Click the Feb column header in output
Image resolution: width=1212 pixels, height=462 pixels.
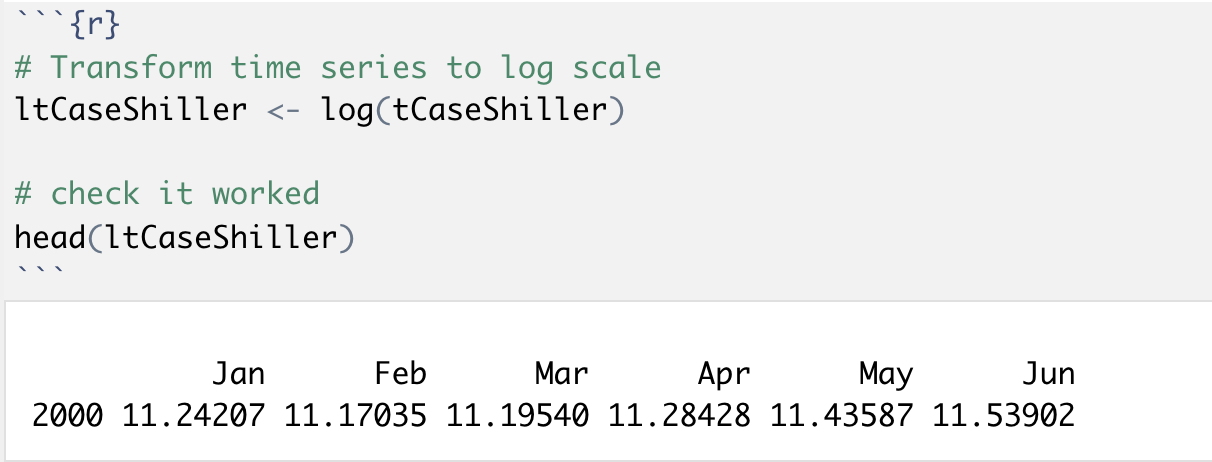pyautogui.click(x=400, y=375)
